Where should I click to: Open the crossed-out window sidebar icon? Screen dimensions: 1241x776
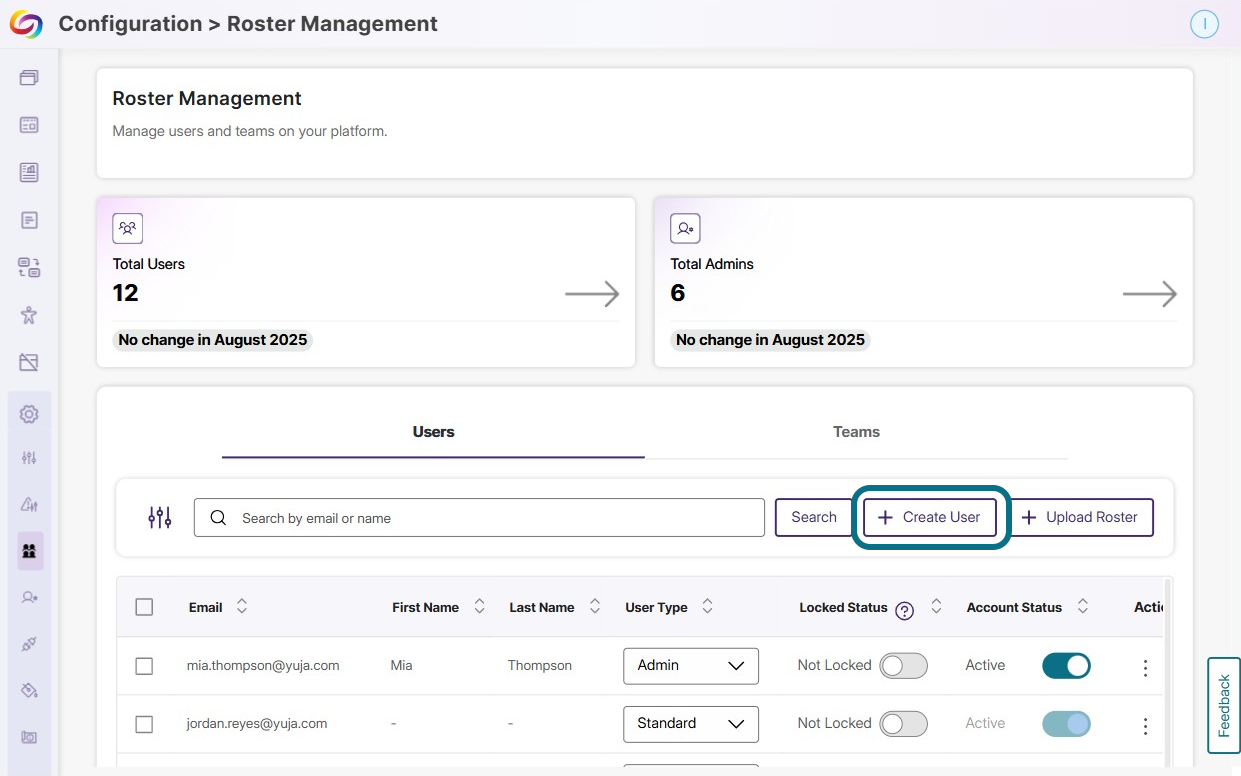pyautogui.click(x=29, y=362)
